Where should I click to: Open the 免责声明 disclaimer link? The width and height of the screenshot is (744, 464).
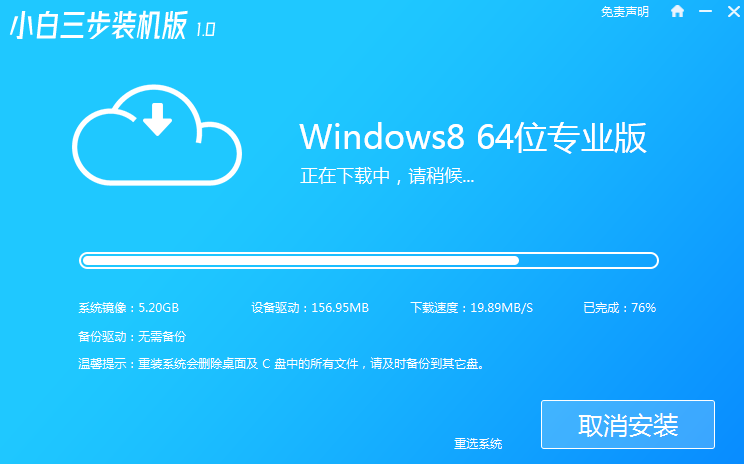[x=625, y=12]
